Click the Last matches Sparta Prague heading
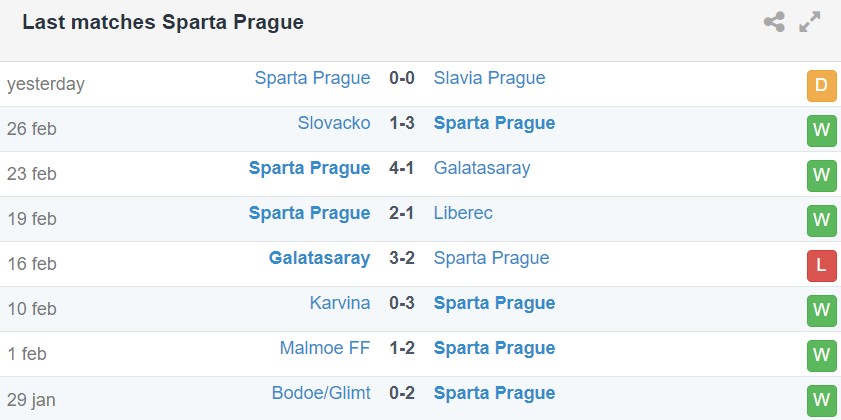The width and height of the screenshot is (841, 420). [x=163, y=22]
